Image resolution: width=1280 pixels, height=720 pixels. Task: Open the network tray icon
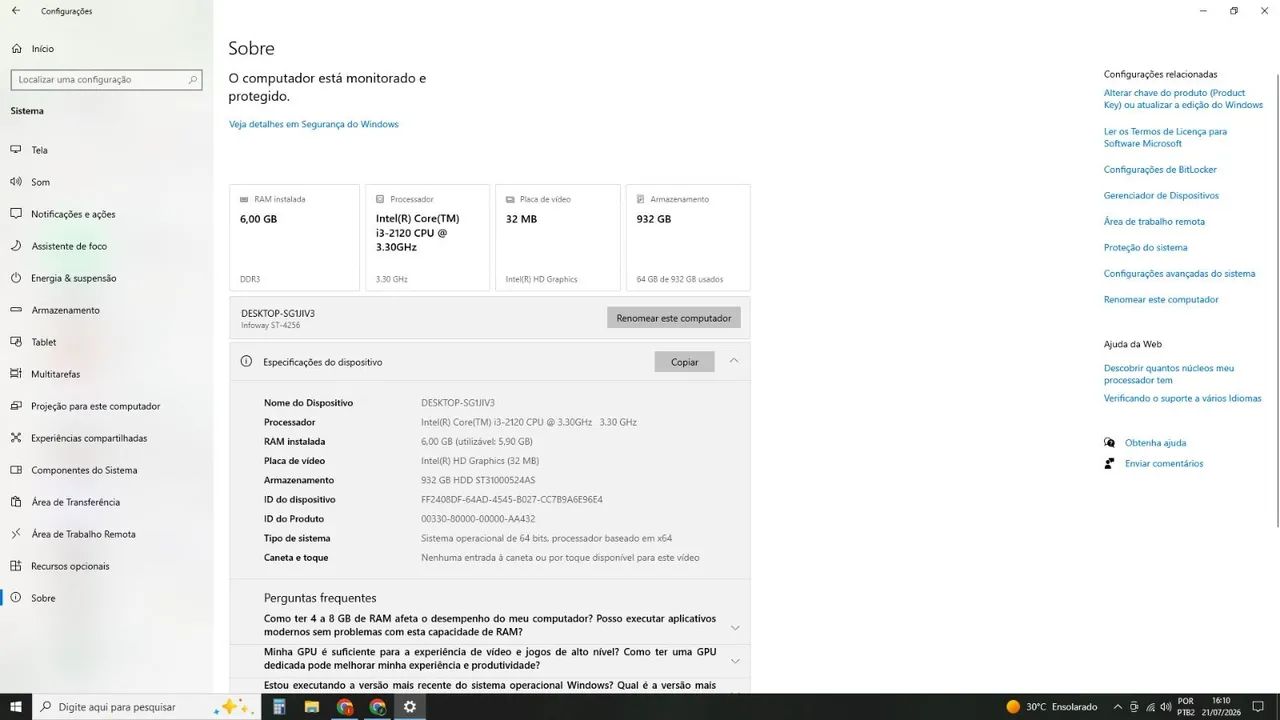click(x=1151, y=707)
